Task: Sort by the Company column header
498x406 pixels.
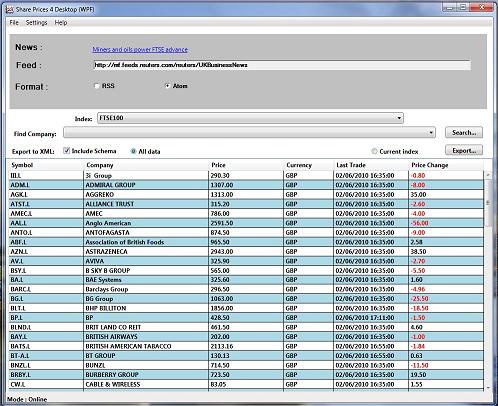Action: click(146, 165)
